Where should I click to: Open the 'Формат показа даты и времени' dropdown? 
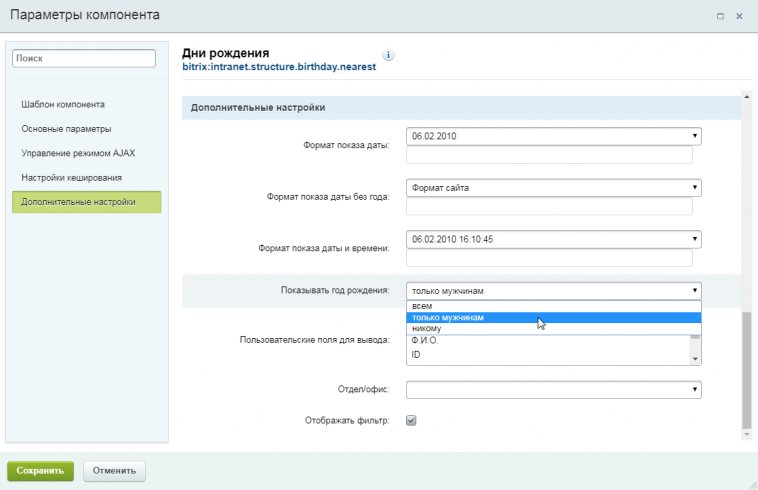tap(554, 239)
